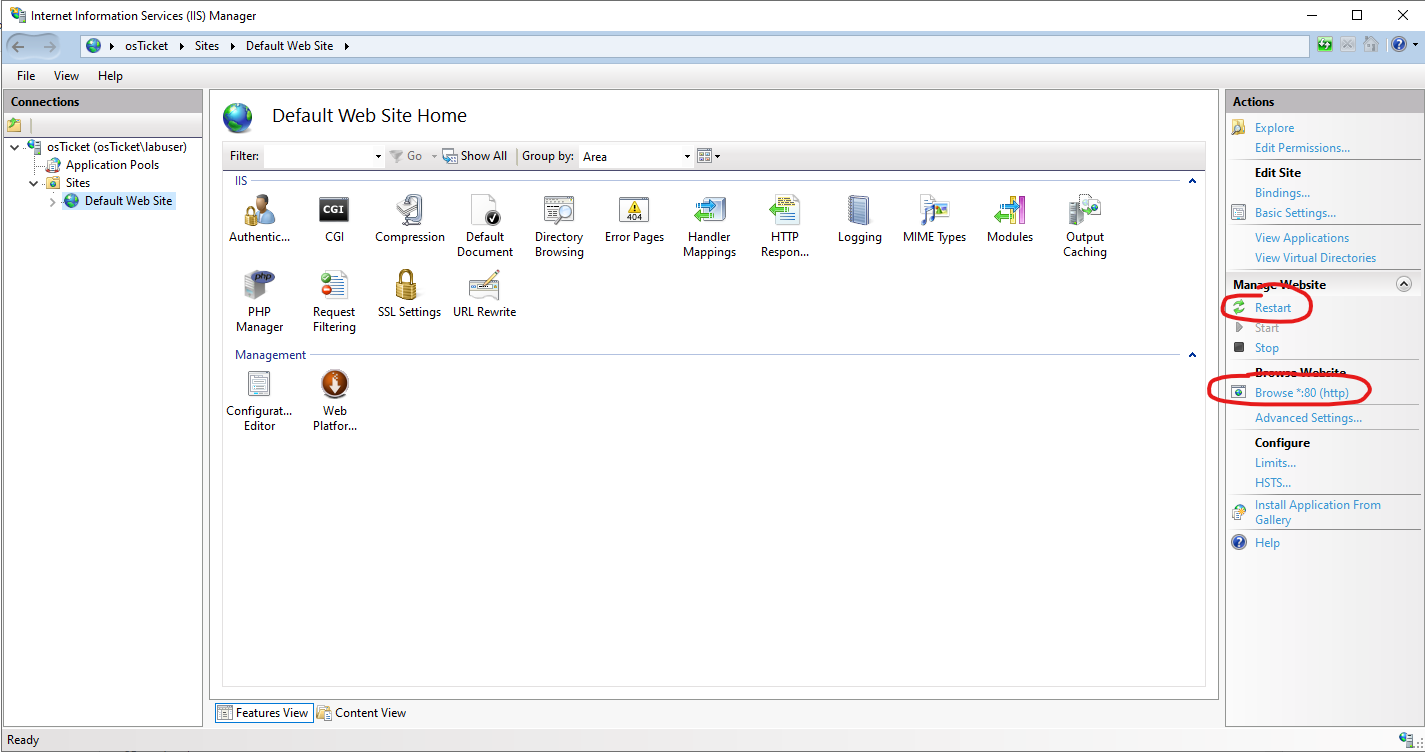Open Limits... configure link
Viewport: 1425px width, 752px height.
(1275, 463)
